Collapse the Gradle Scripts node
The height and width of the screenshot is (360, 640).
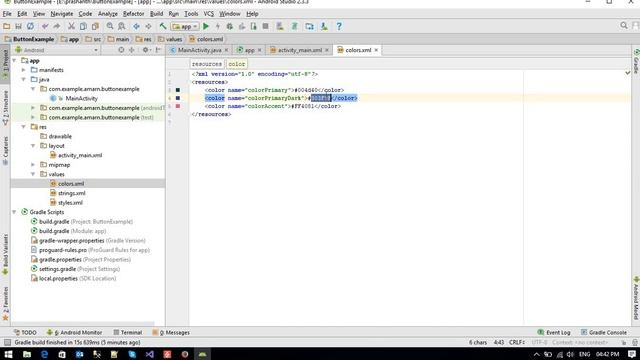coord(15,212)
